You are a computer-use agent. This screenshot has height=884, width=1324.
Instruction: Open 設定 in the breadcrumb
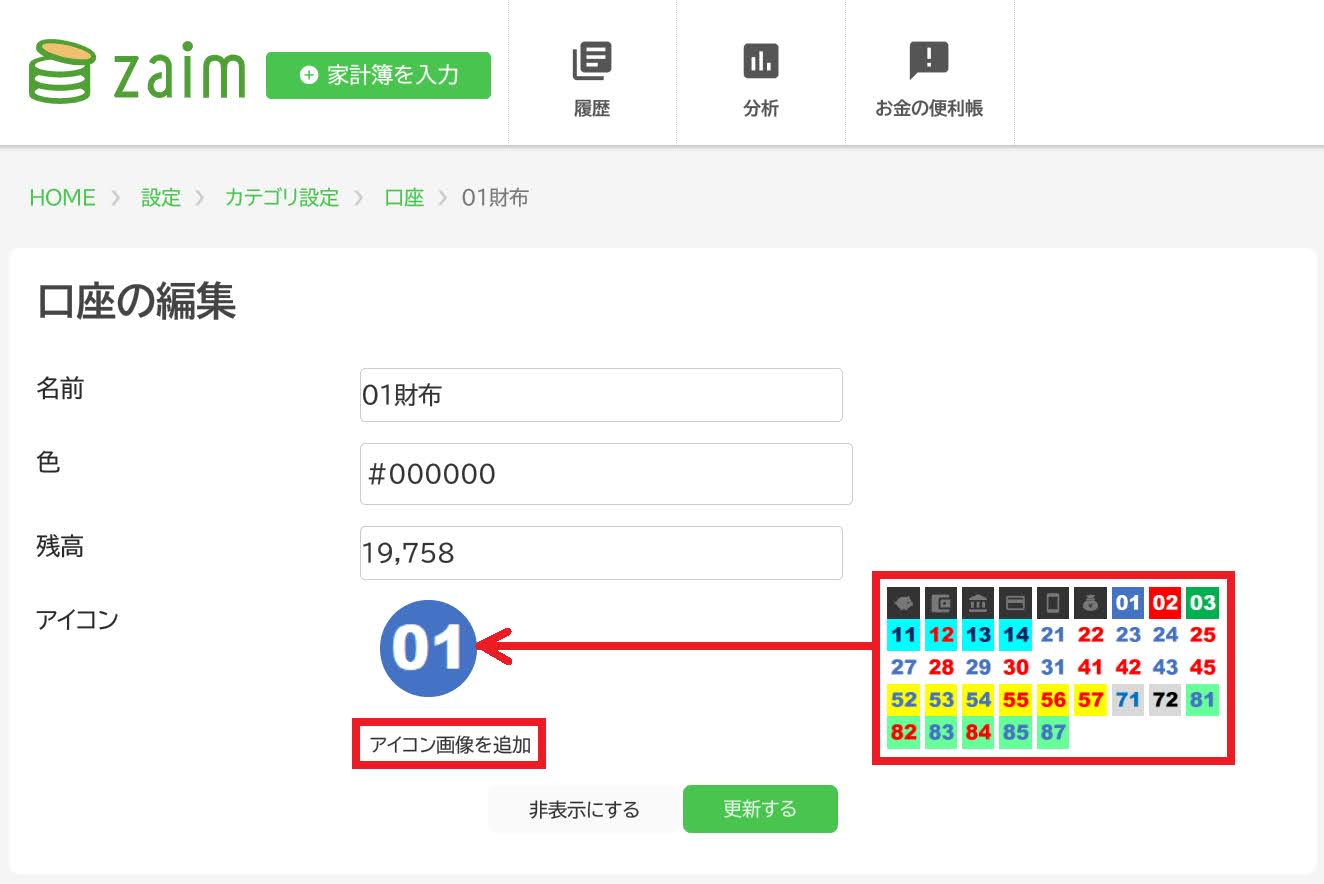pyautogui.click(x=161, y=197)
